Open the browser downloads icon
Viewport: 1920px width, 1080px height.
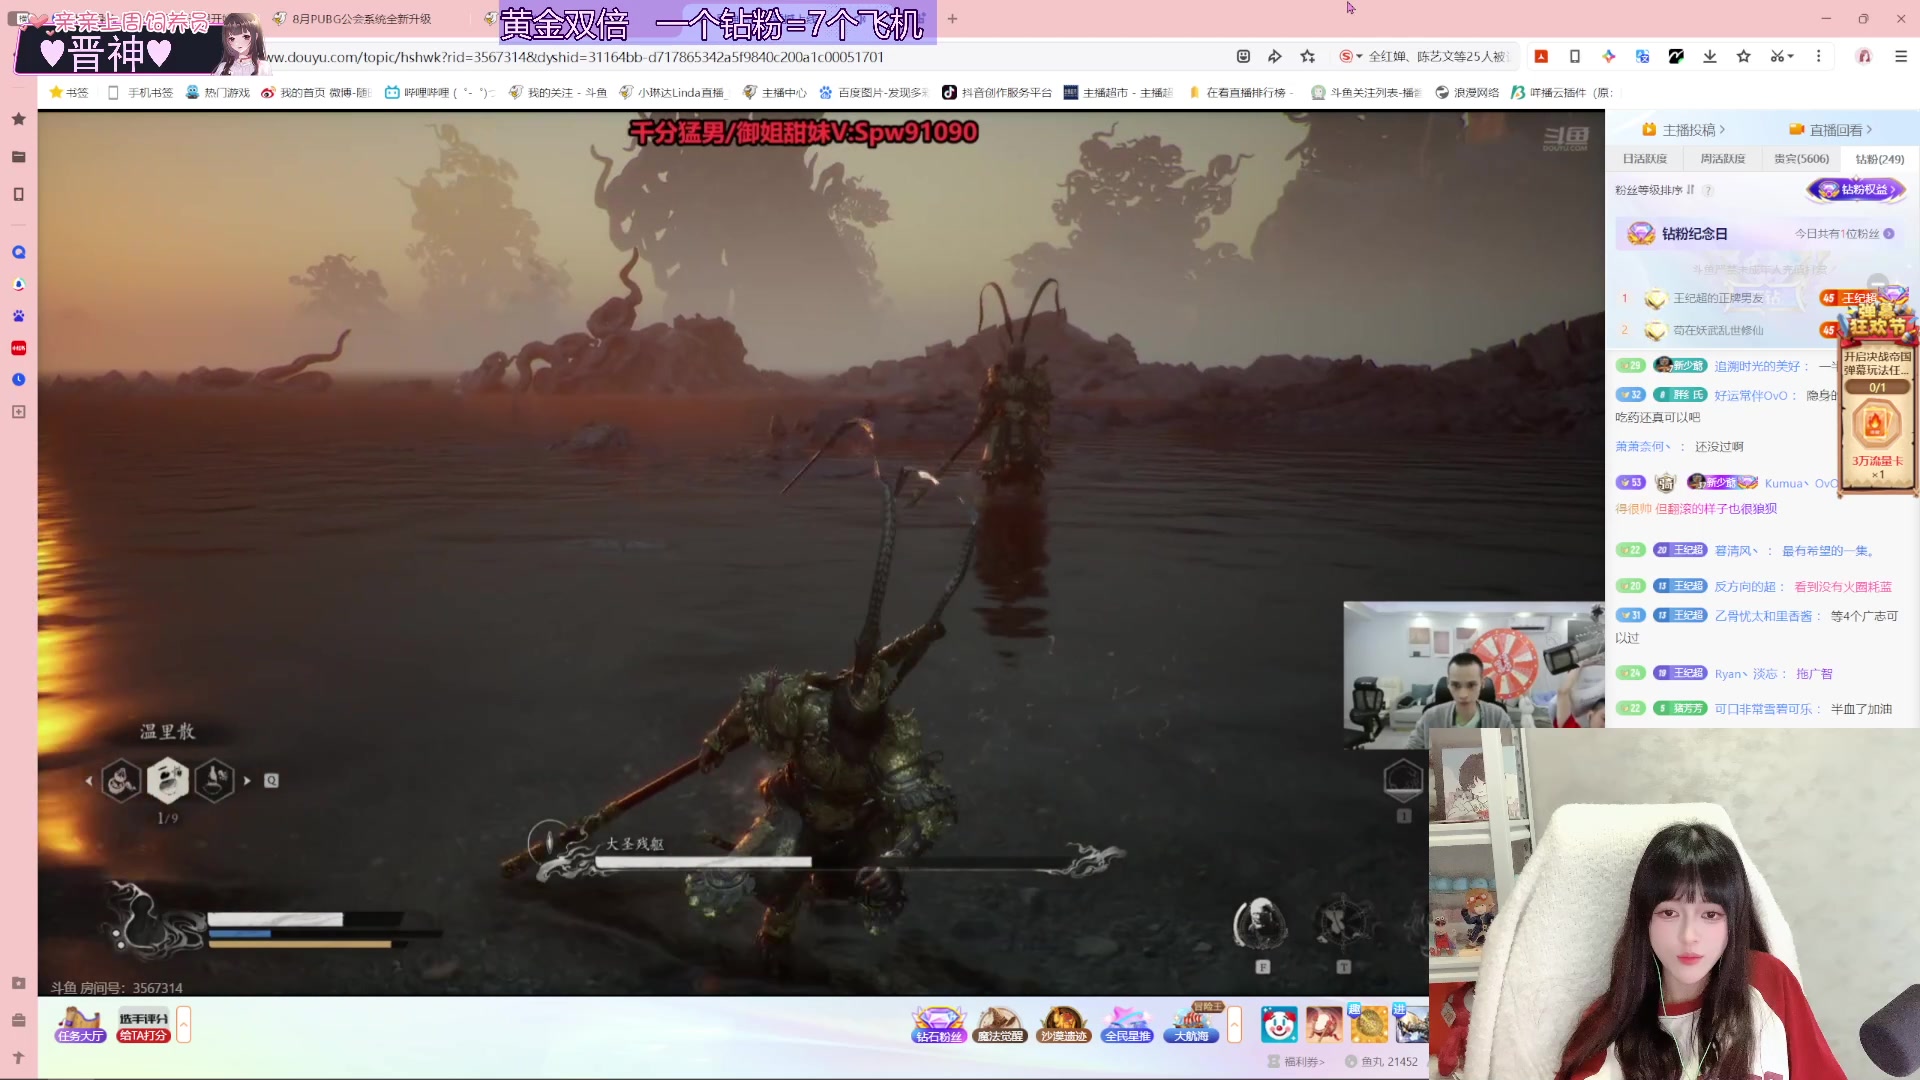pyautogui.click(x=1710, y=57)
